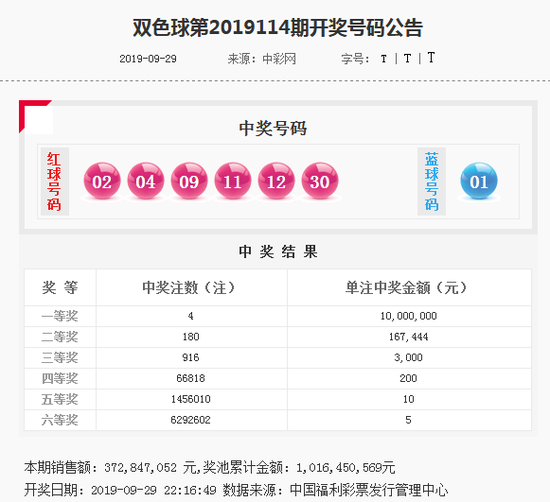Click fifth prize winner count 1456010
The width and height of the screenshot is (550, 502).
tap(191, 399)
